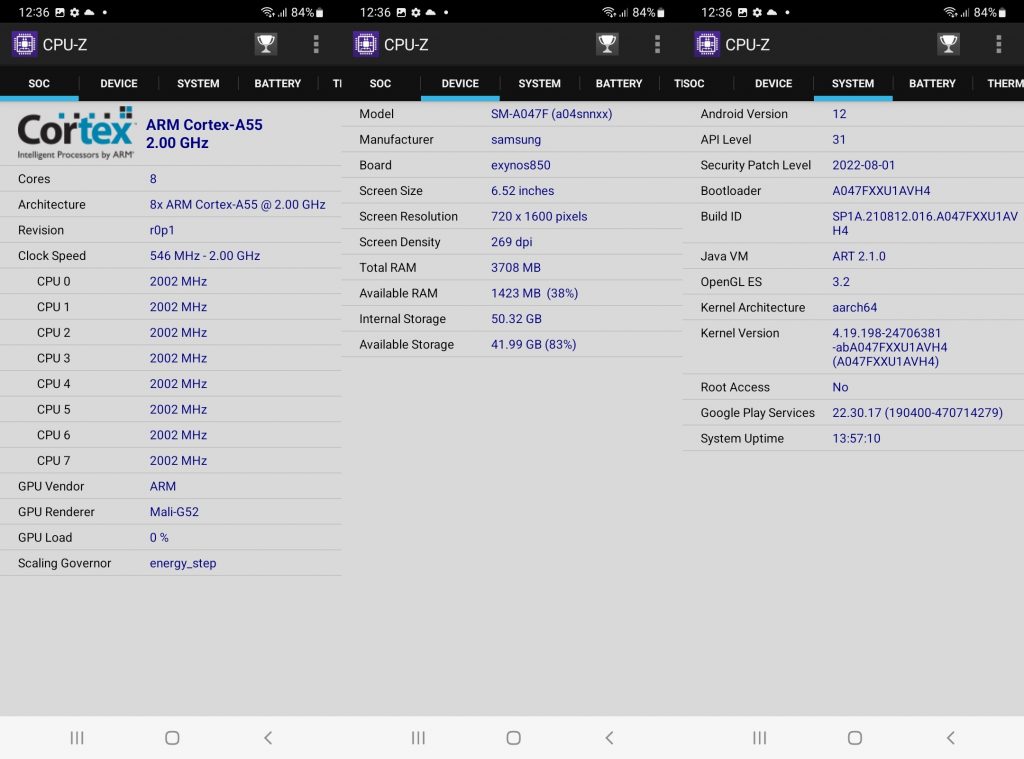Tap the 'ARM Cortex-A55 2.00 GHz' heading
This screenshot has height=759, width=1024.
204,134
